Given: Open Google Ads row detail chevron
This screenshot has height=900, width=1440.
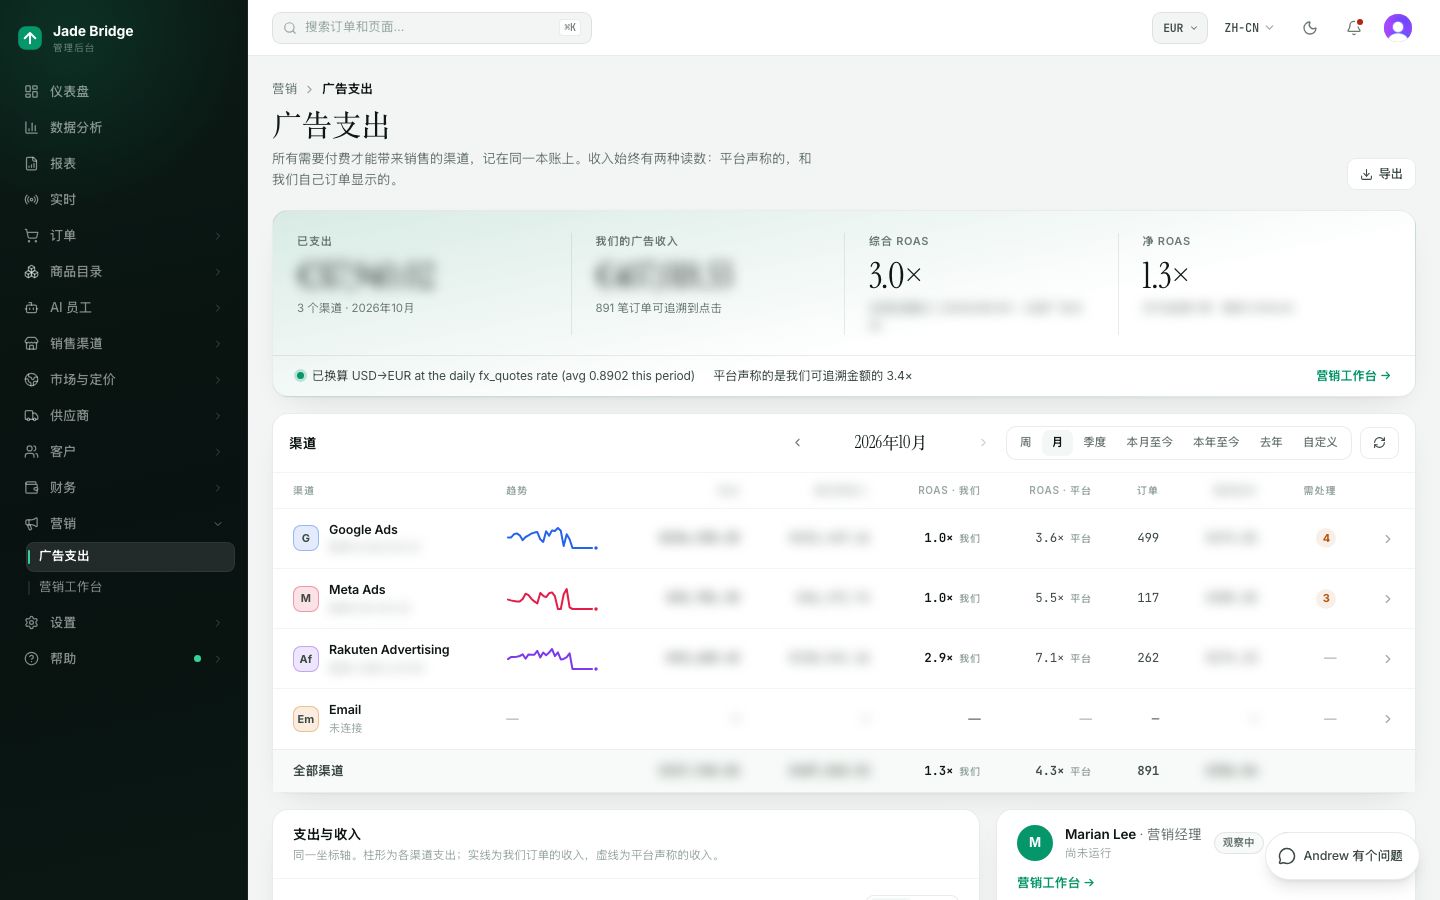Looking at the screenshot, I should pyautogui.click(x=1387, y=539).
